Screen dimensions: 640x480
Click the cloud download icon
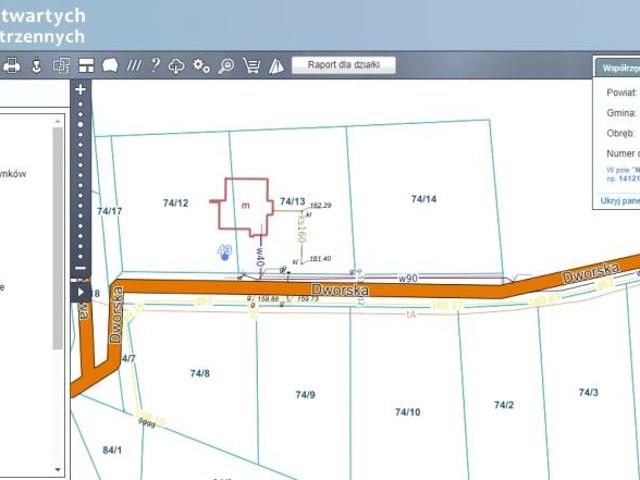point(177,66)
